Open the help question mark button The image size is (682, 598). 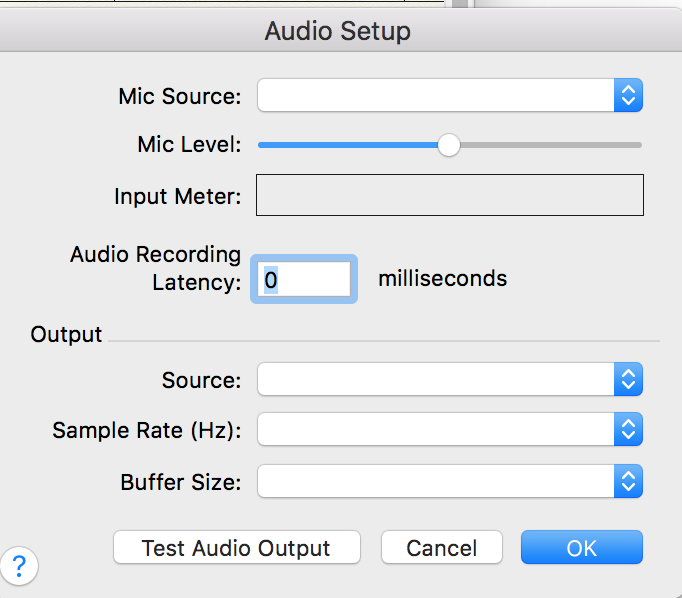pos(20,567)
